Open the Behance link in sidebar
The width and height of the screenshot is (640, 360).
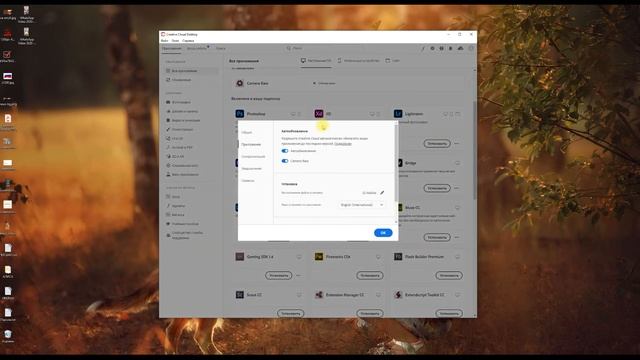point(175,215)
